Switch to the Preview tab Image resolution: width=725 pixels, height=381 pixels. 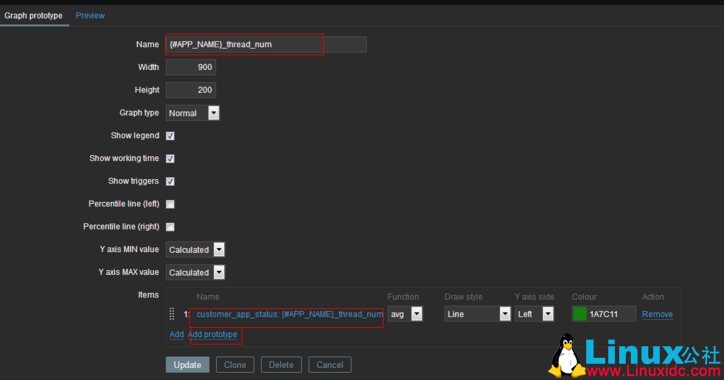(90, 16)
